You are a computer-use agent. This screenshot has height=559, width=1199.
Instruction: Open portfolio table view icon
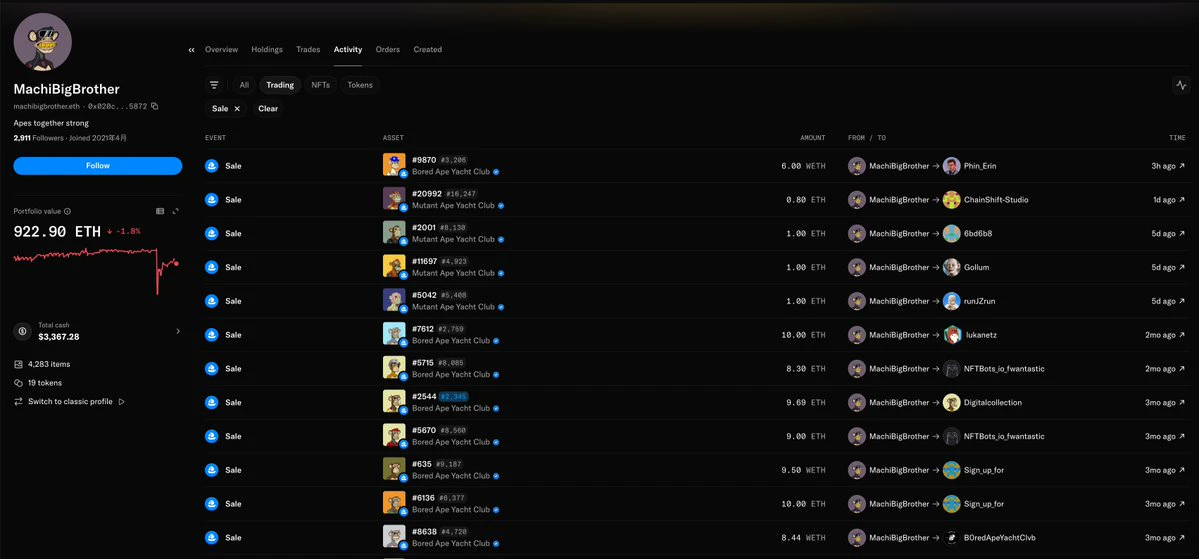click(160, 211)
